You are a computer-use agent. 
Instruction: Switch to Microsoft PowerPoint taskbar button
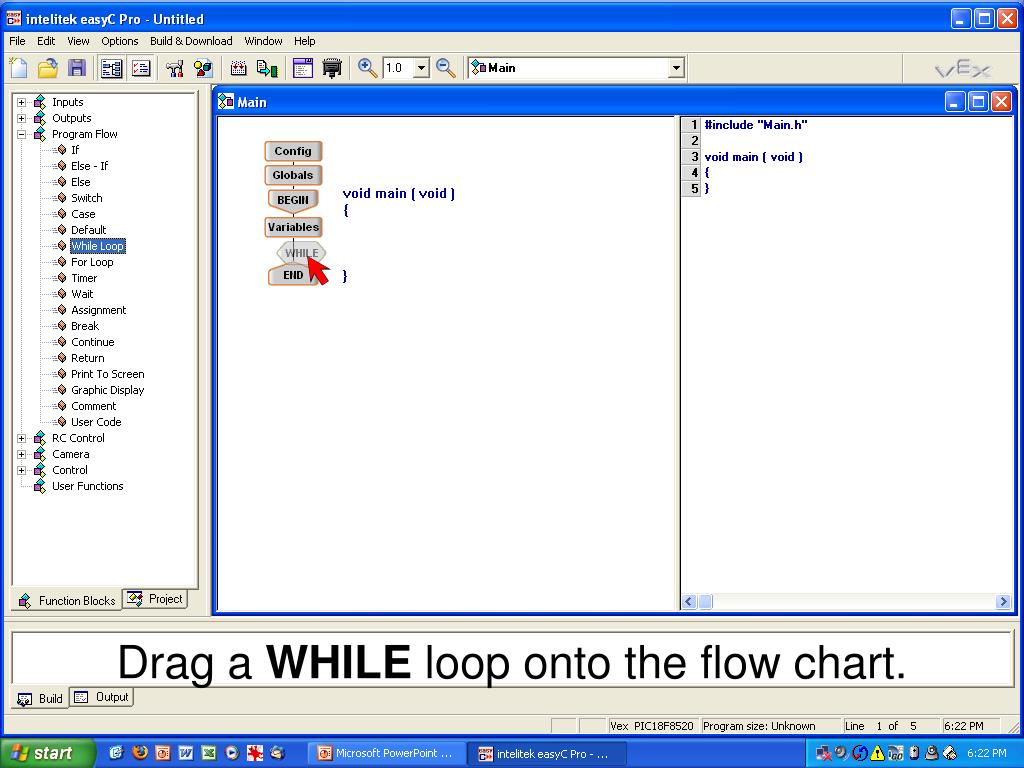(387, 753)
